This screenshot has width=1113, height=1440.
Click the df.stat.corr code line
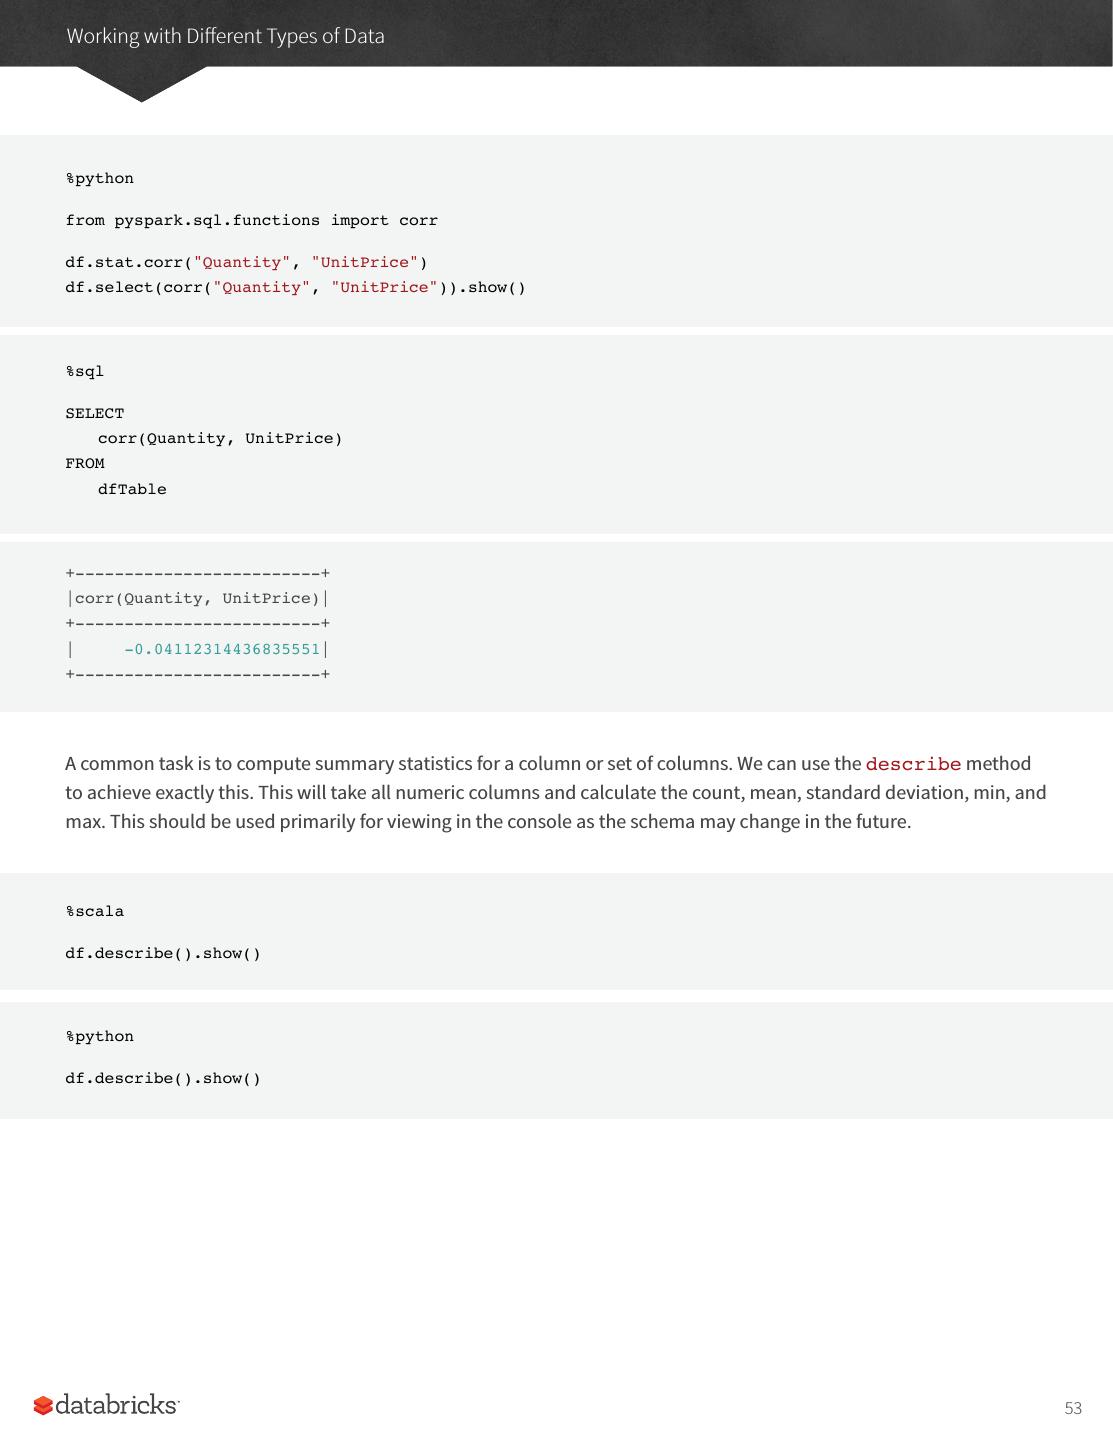[246, 262]
